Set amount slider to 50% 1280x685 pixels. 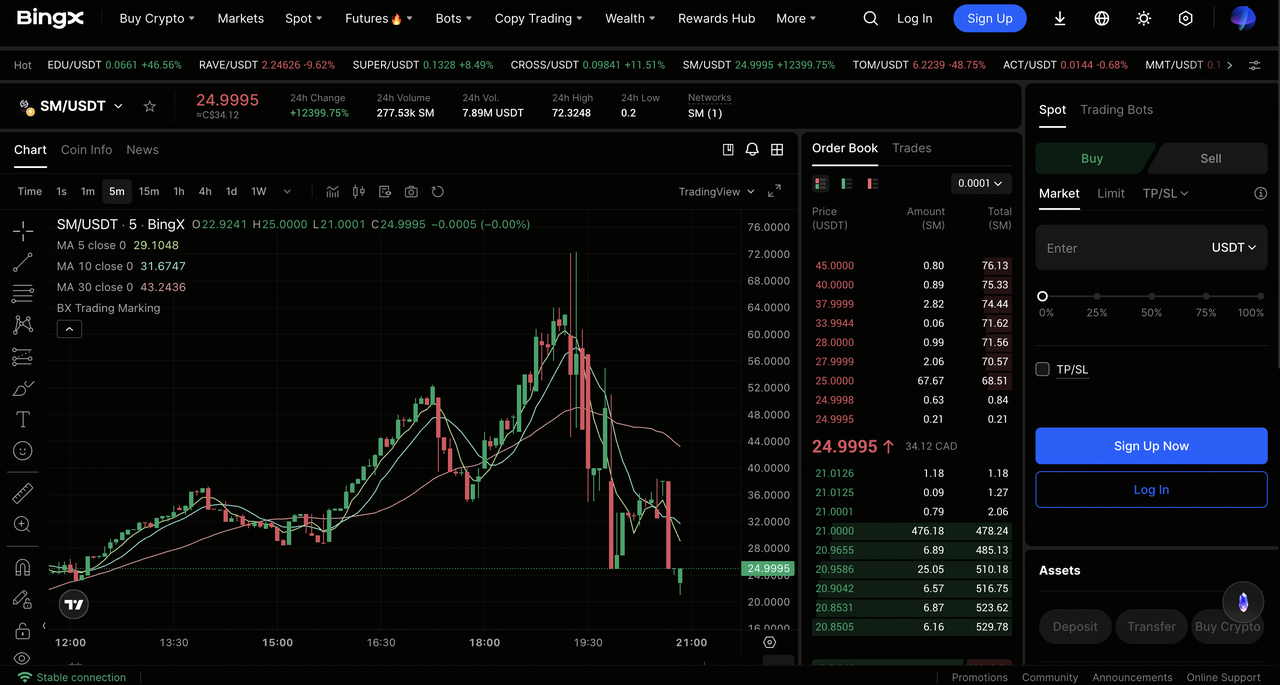click(1151, 297)
